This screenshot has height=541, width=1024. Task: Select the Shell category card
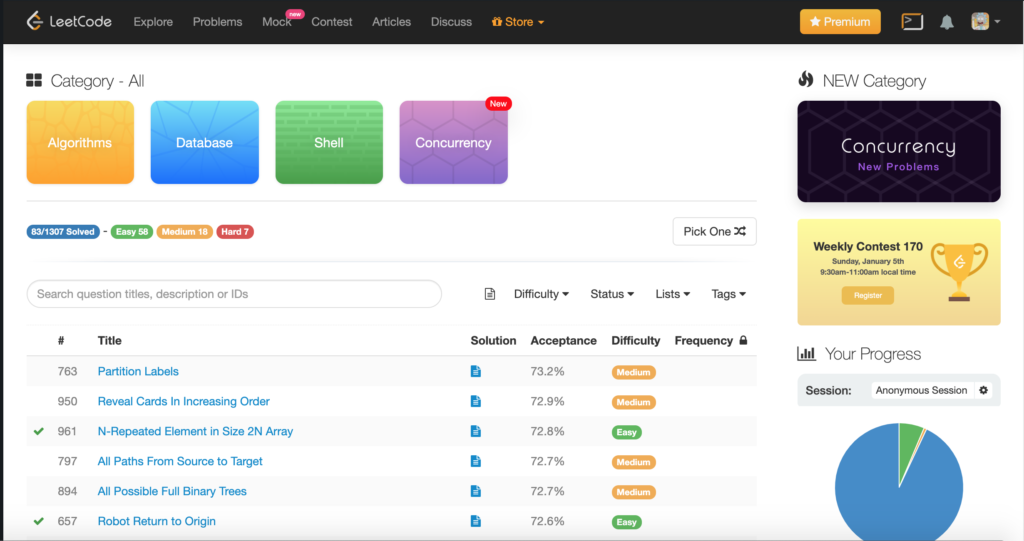(329, 142)
